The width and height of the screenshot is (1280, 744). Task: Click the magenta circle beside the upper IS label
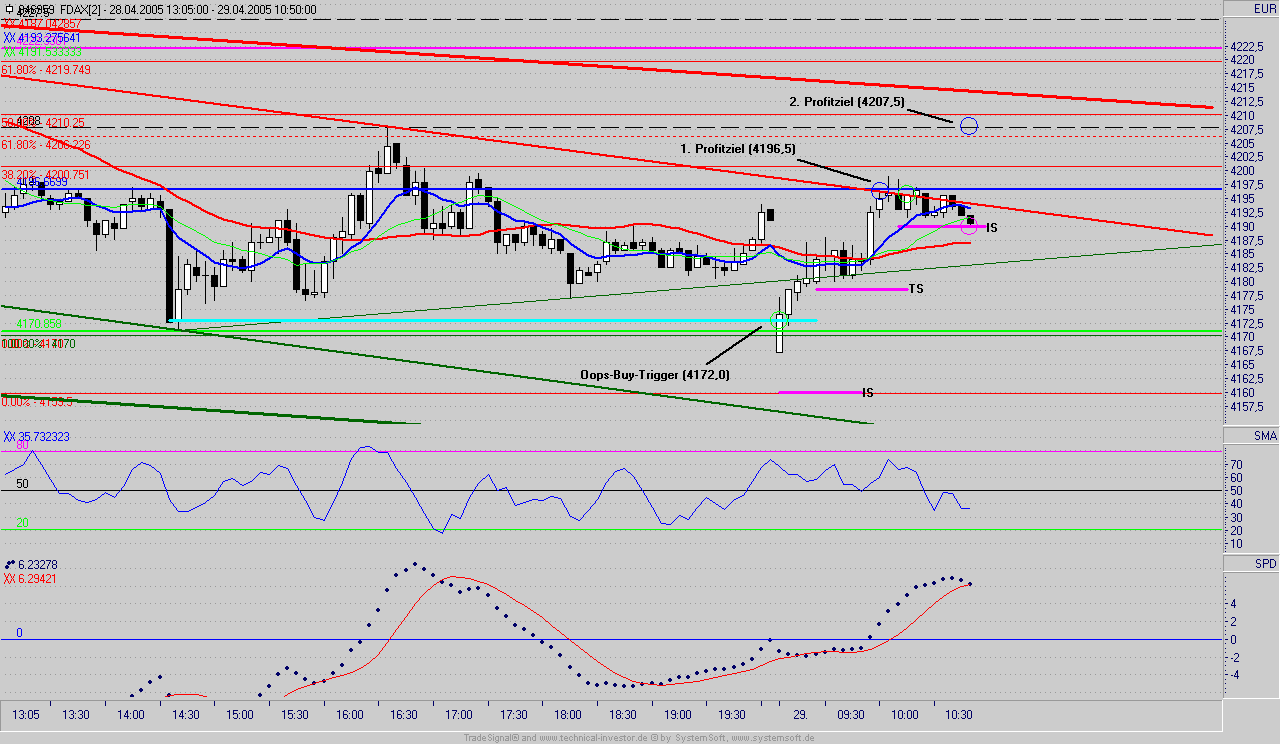pos(968,227)
